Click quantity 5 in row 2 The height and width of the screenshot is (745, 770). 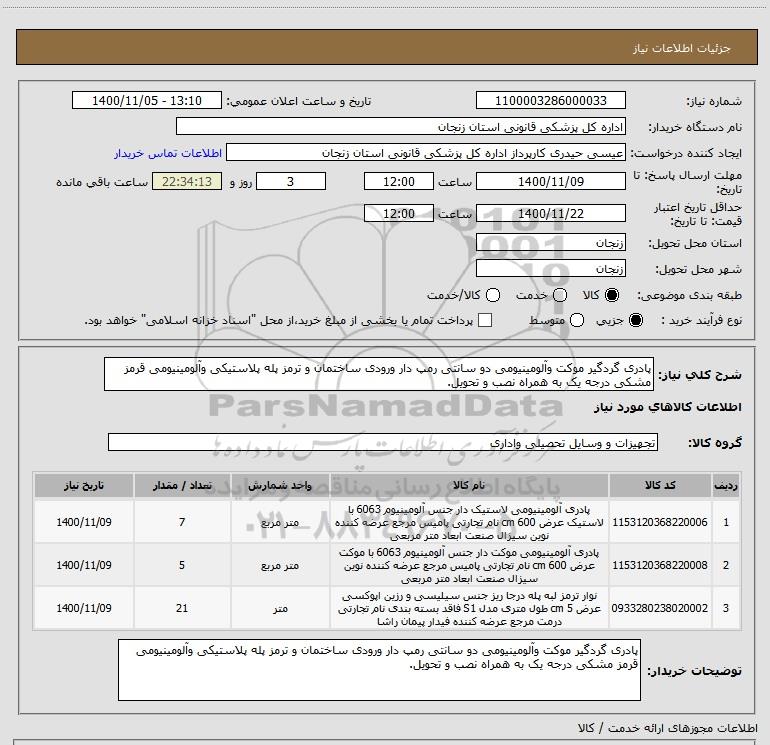pyautogui.click(x=182, y=565)
